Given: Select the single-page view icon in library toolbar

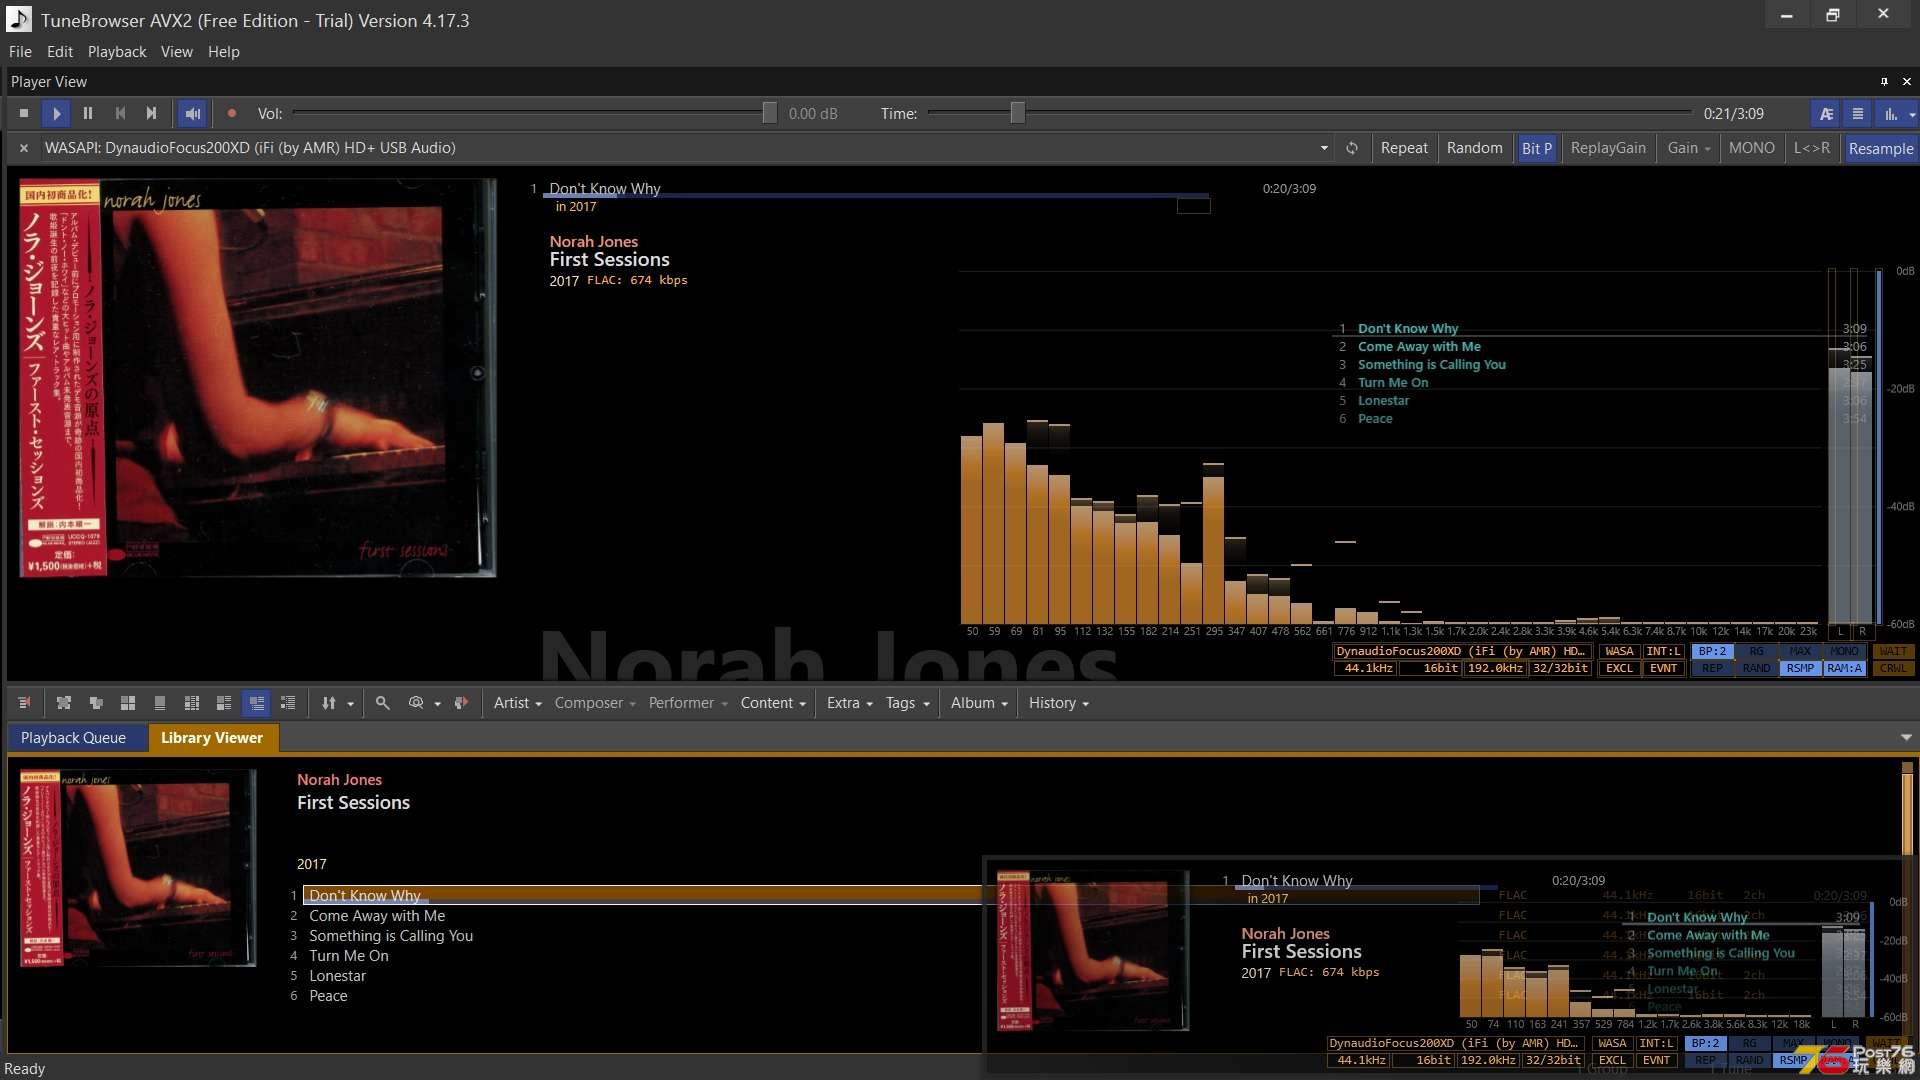Looking at the screenshot, I should click(160, 703).
